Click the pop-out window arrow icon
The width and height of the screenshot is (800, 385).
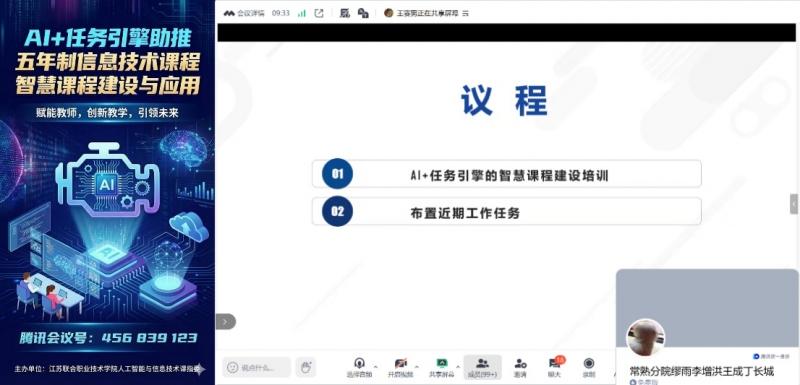tap(319, 13)
